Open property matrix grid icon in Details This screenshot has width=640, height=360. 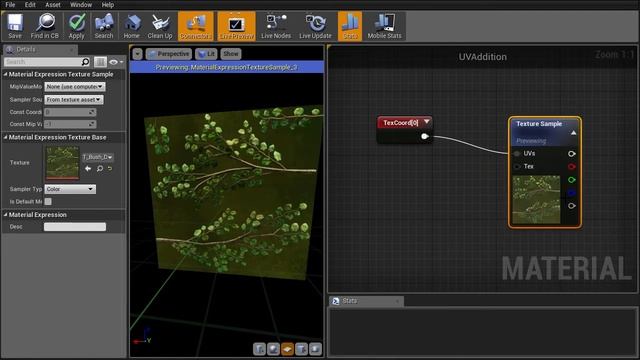coord(100,62)
